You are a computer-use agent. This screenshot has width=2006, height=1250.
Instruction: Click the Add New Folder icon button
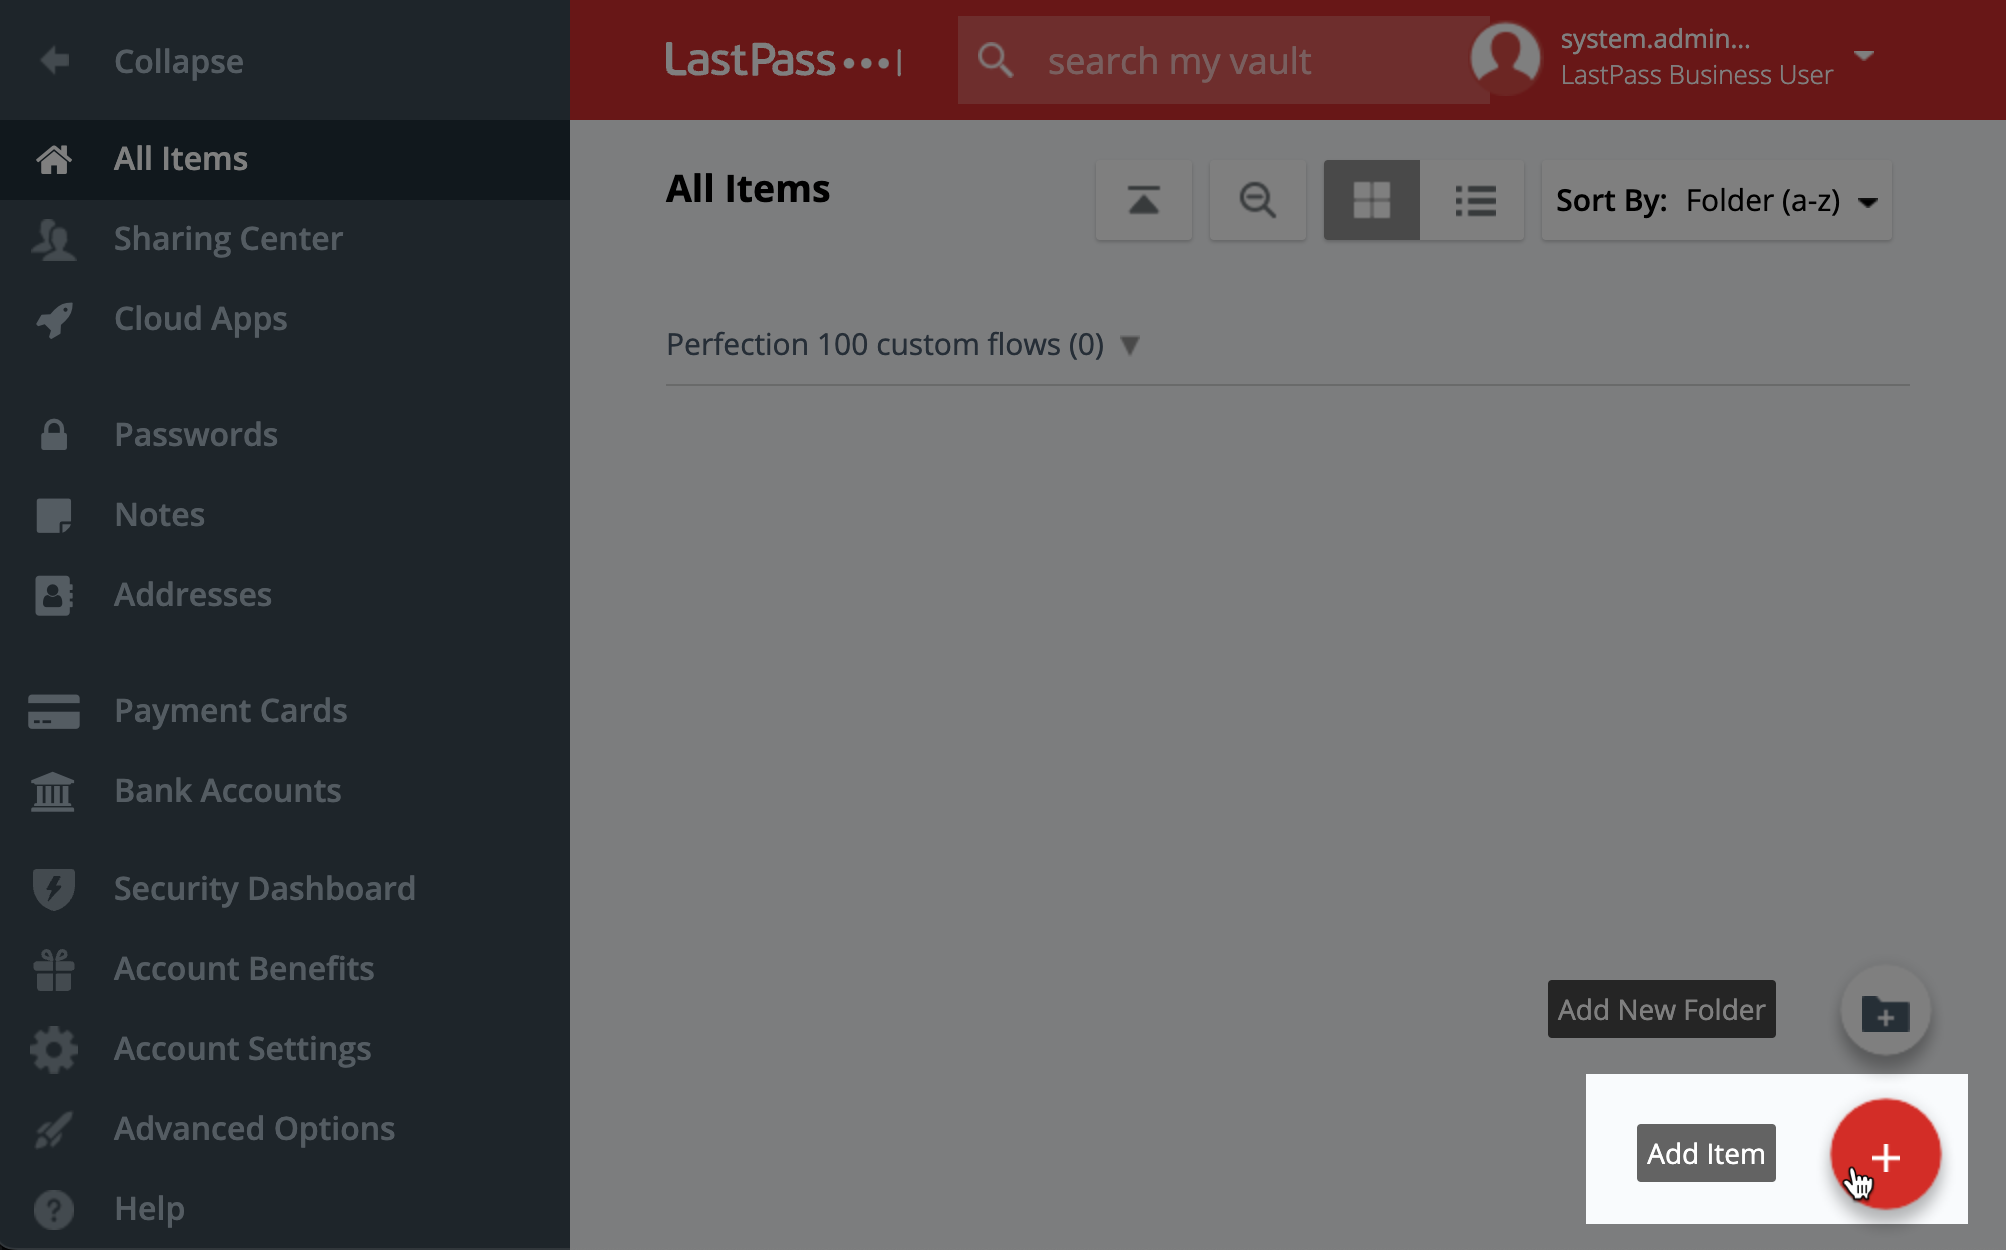1886,1010
